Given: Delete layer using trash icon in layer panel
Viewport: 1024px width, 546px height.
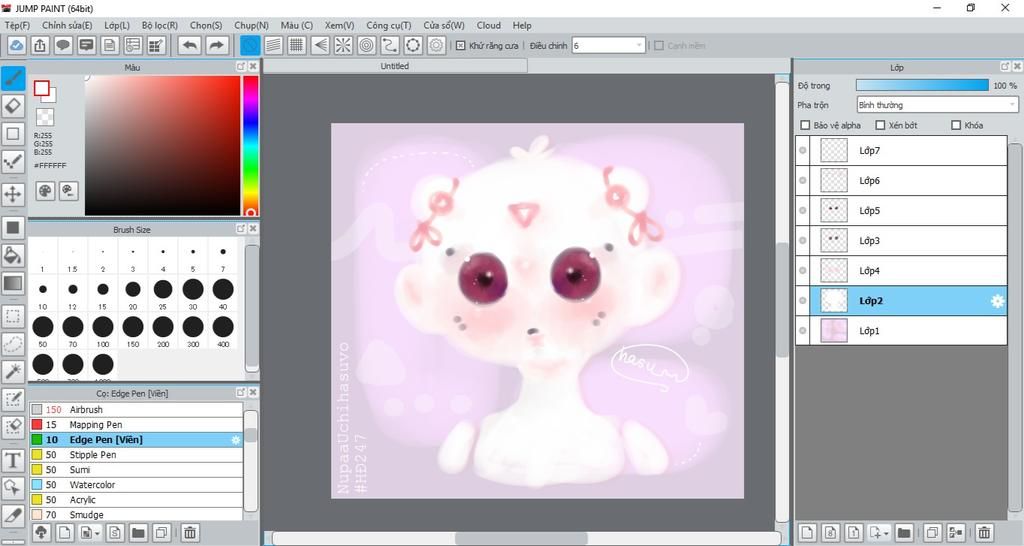Looking at the screenshot, I should click(984, 532).
